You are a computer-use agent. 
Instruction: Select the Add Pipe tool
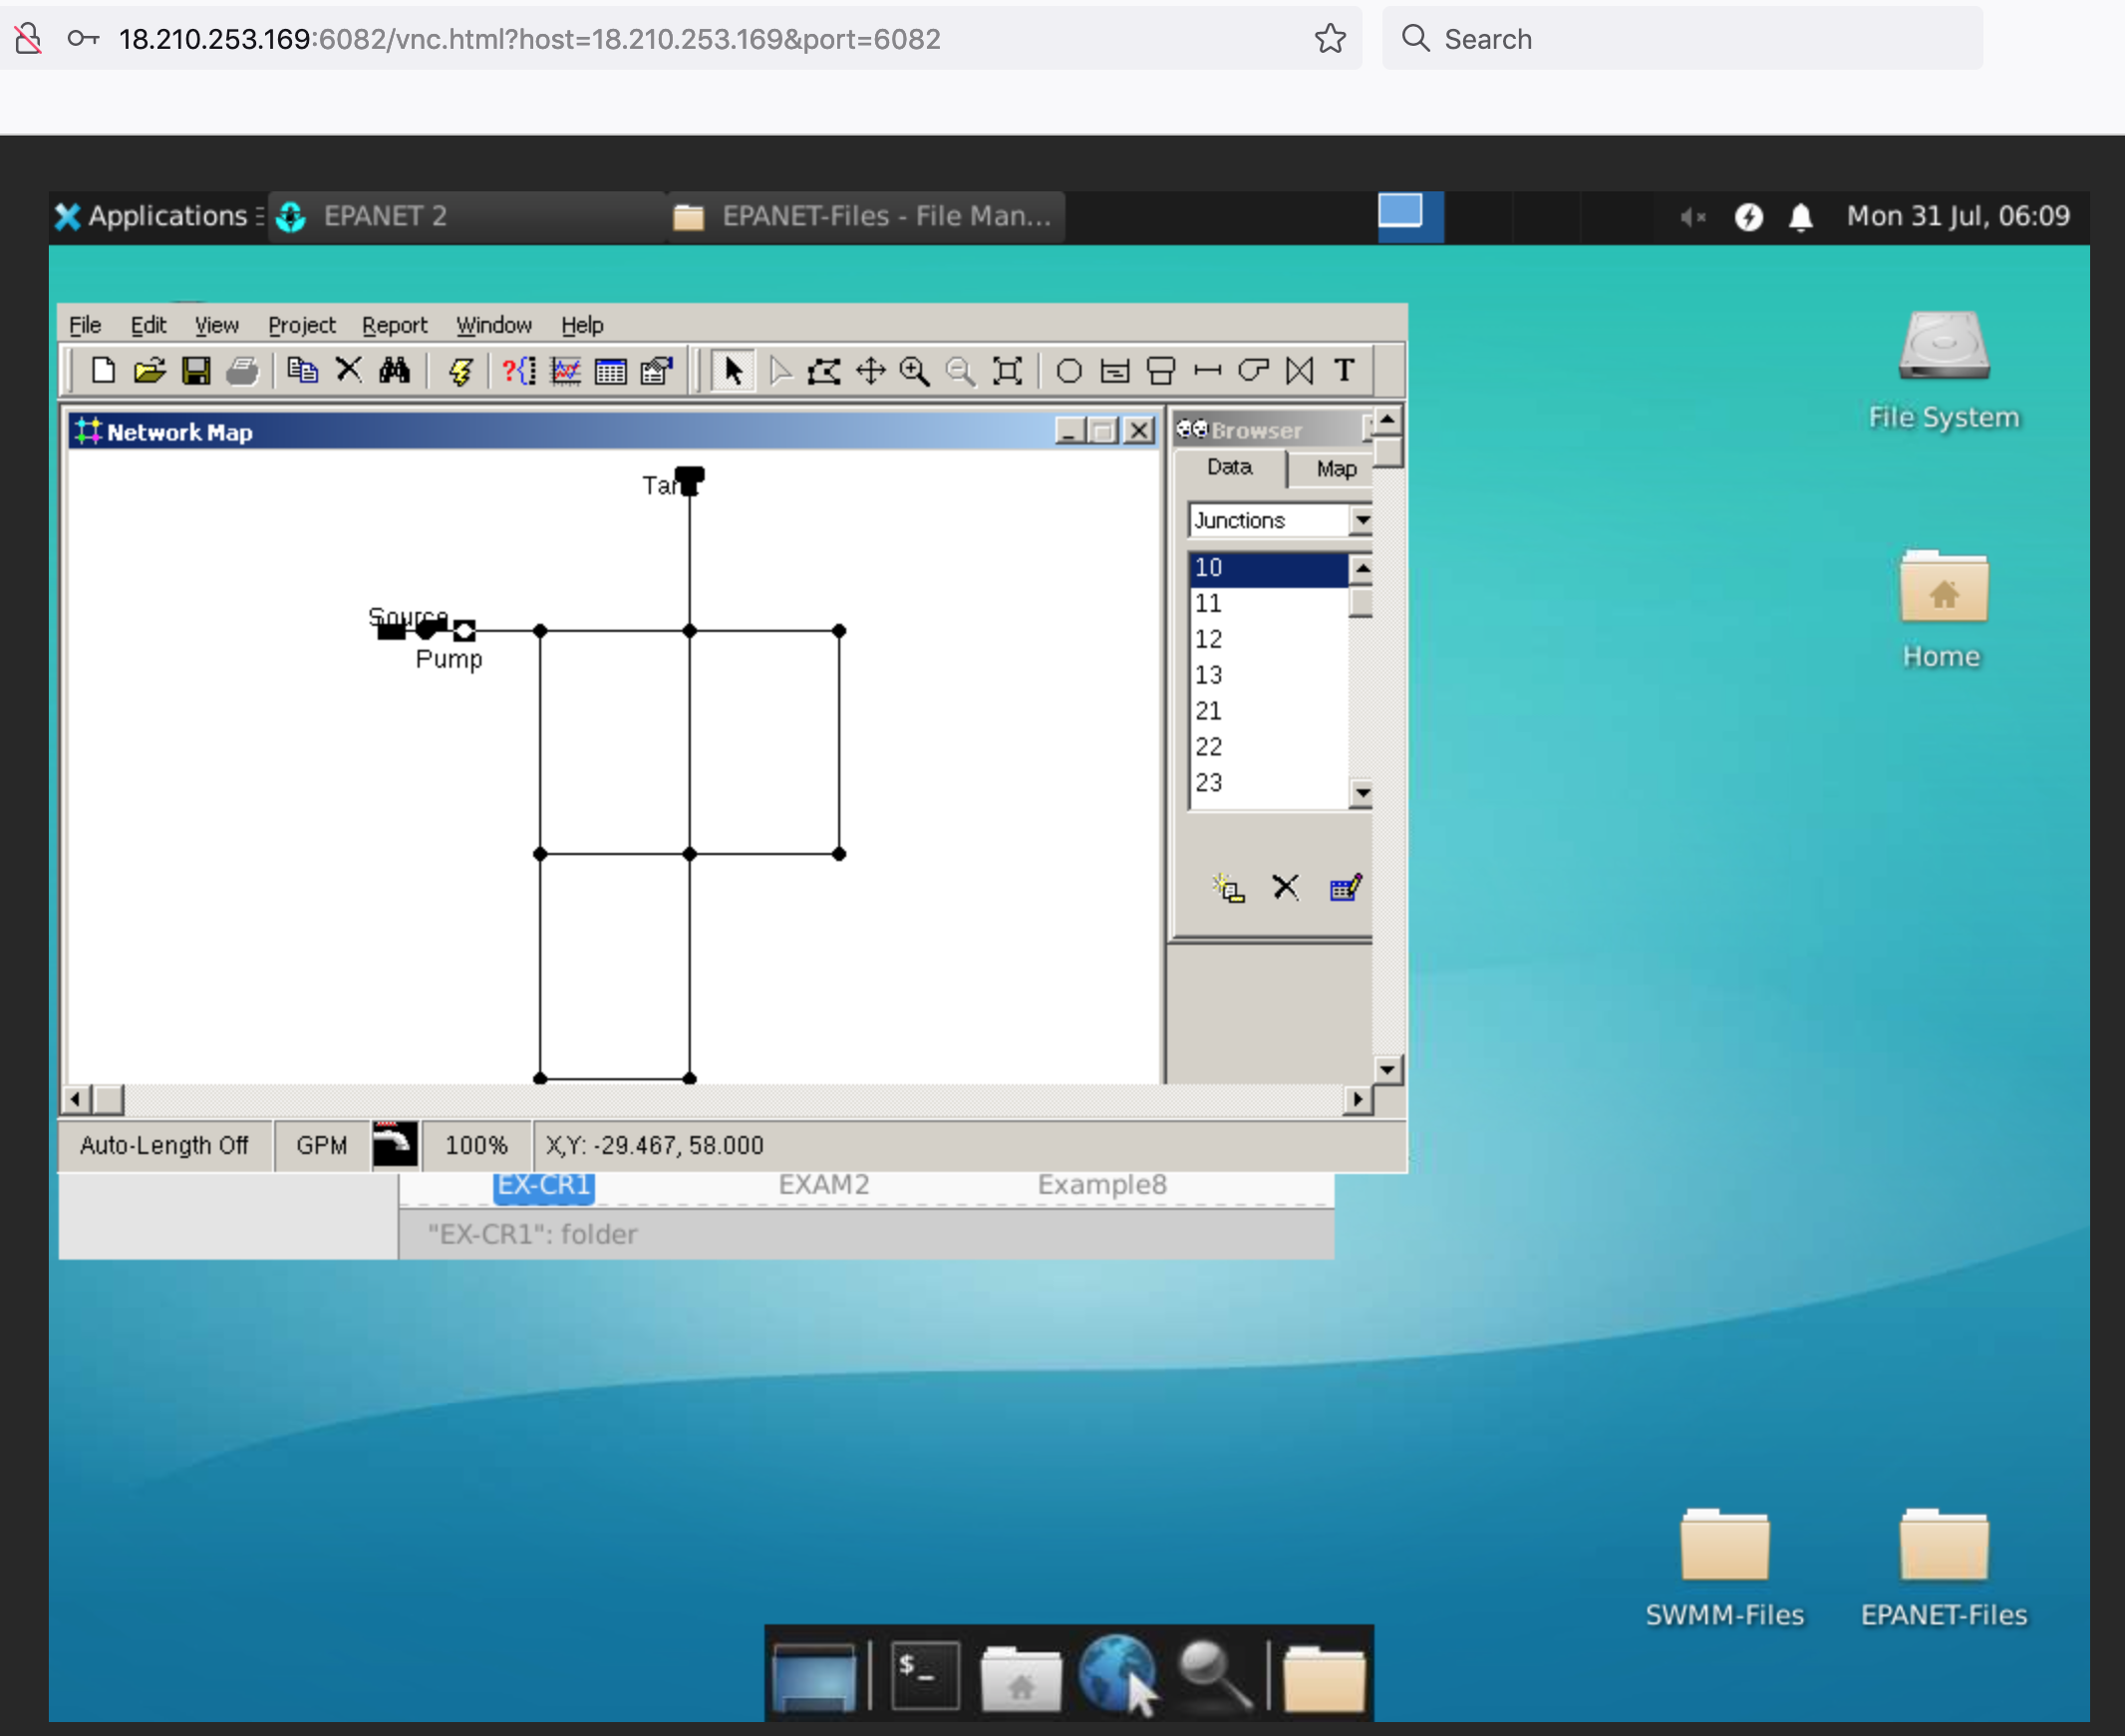point(1207,371)
